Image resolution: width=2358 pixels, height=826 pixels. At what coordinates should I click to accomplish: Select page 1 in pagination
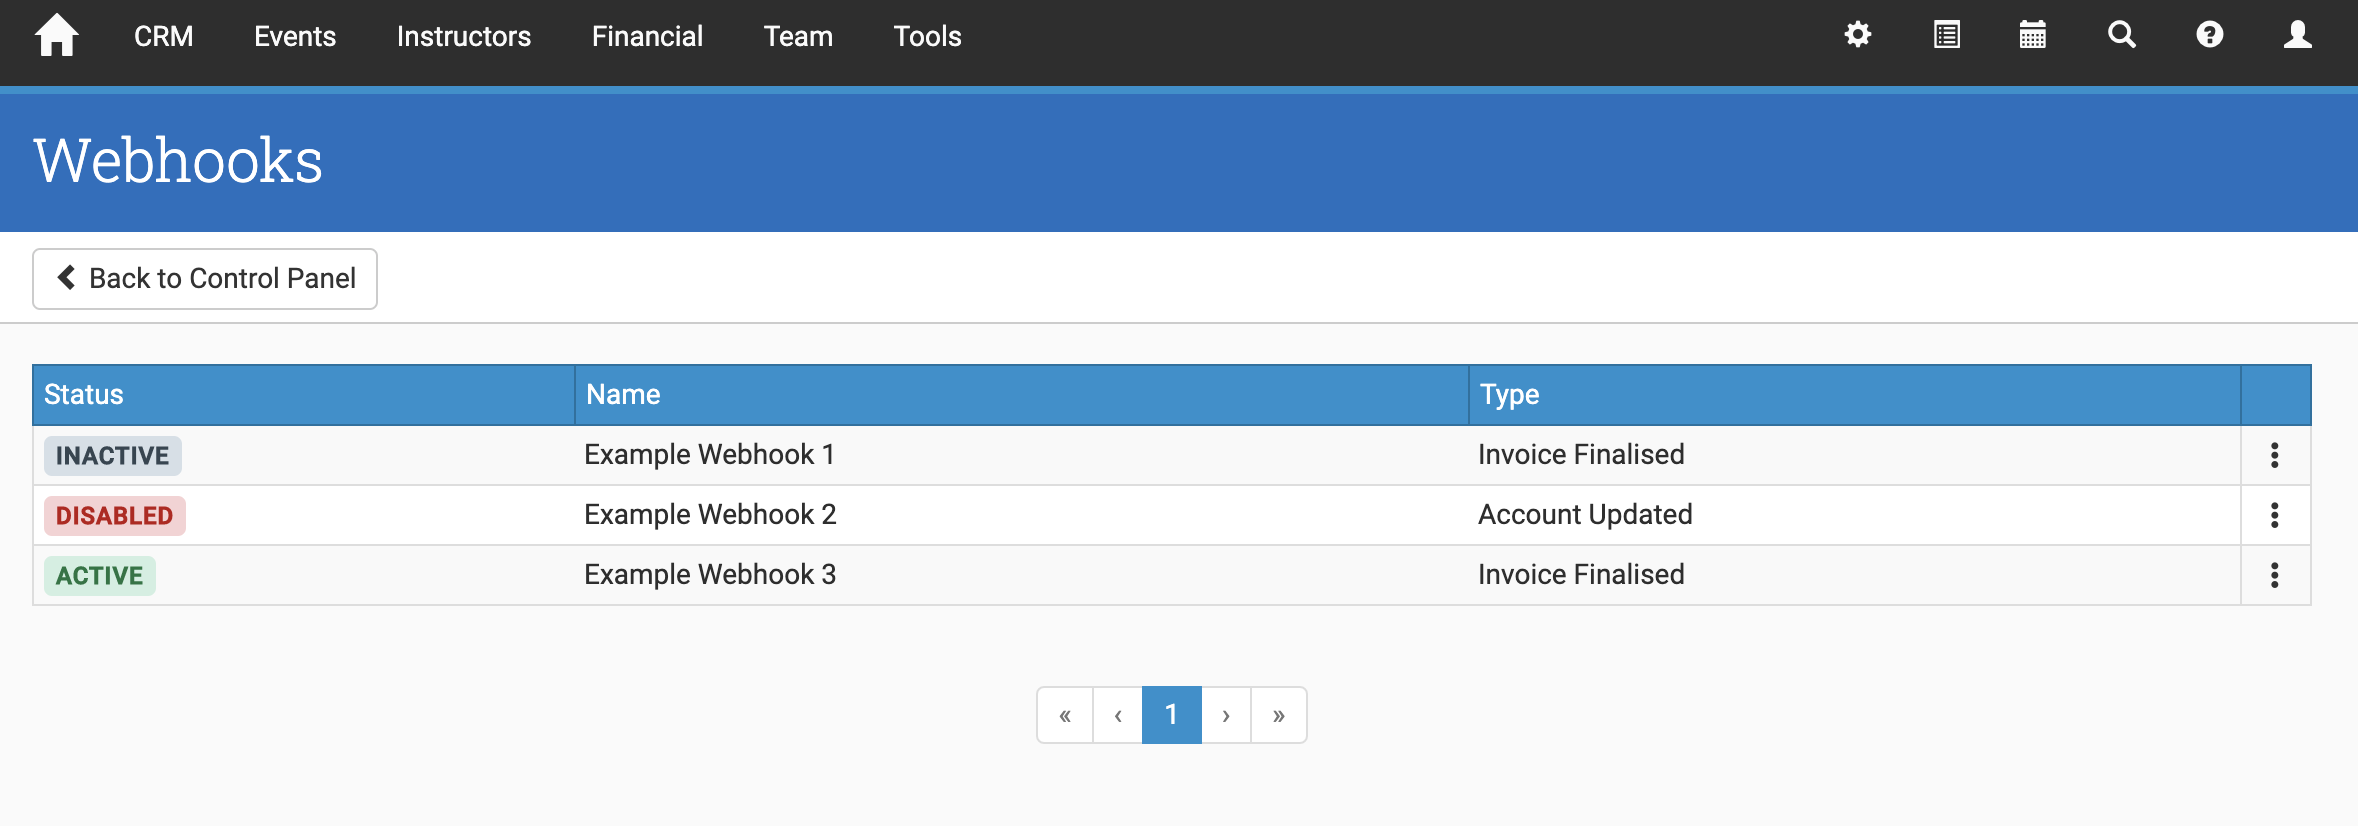click(1171, 715)
